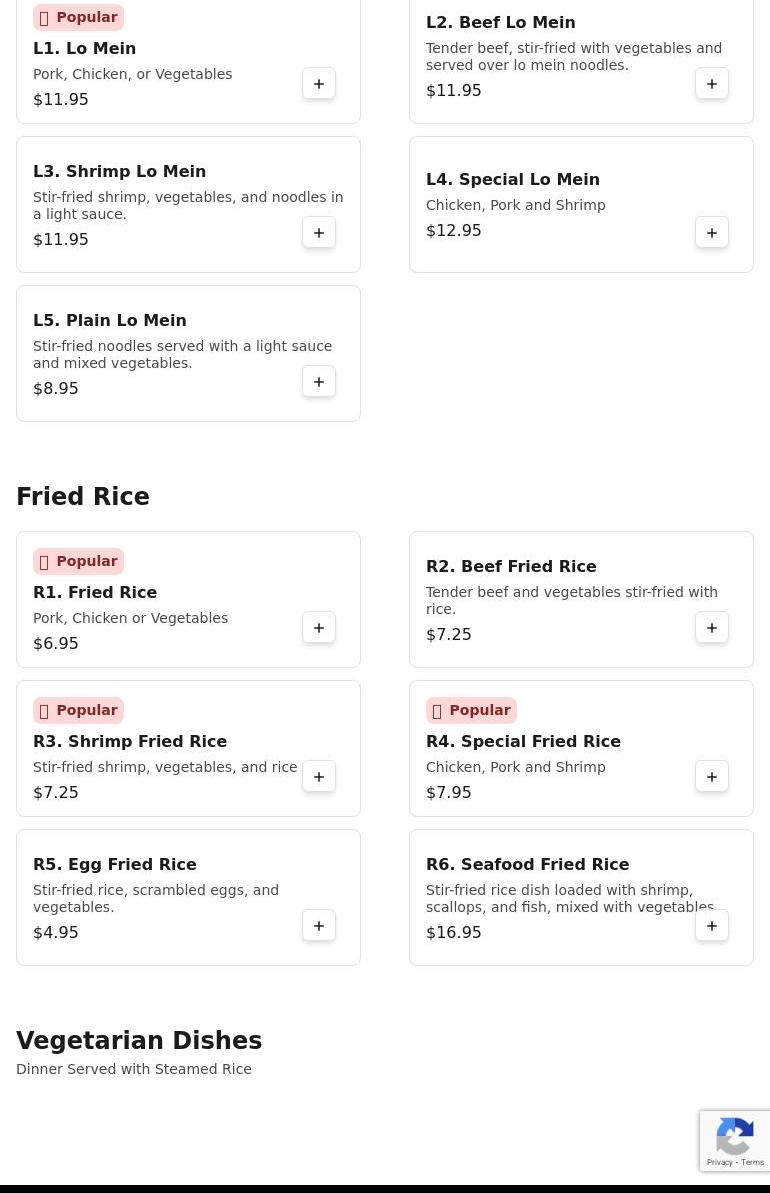Add R5. Egg Fried Rice via plus icon

[319, 926]
